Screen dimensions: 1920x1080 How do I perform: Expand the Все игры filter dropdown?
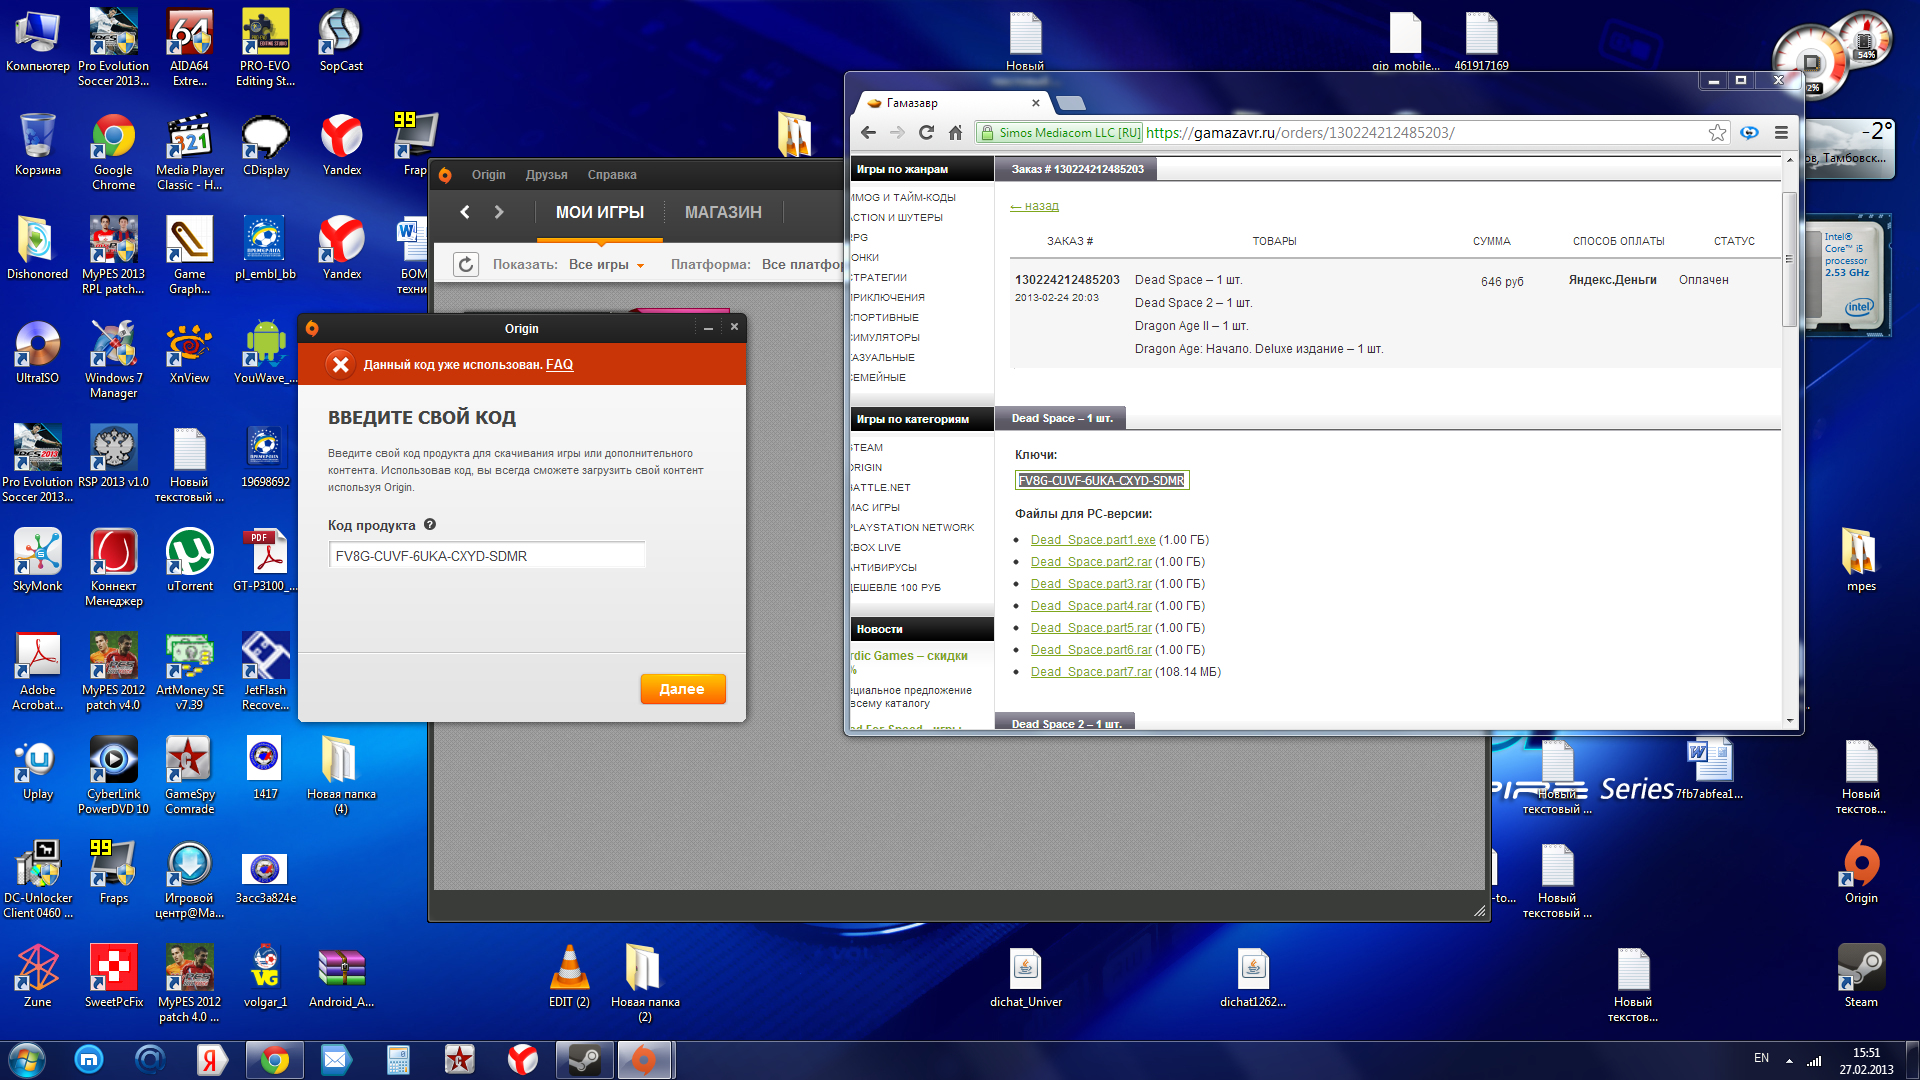point(606,265)
